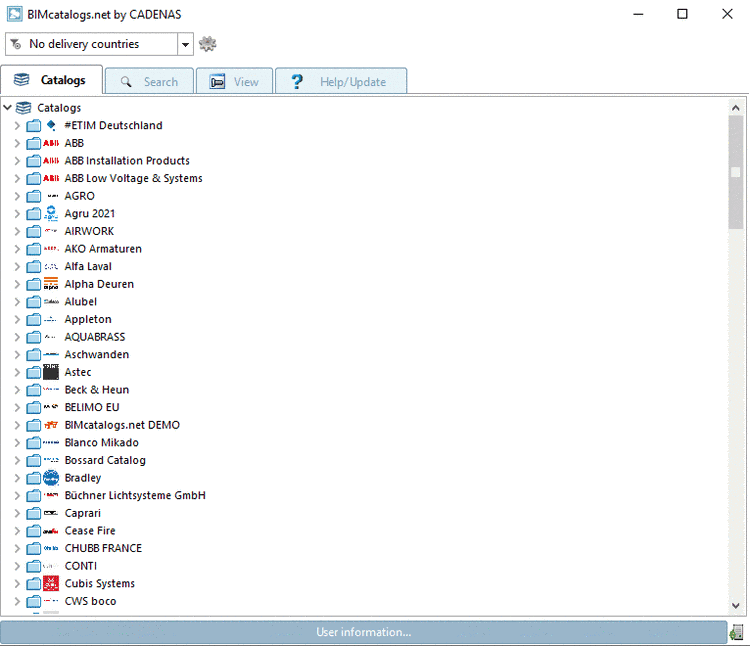Select the Appleton catalog label
This screenshot has height=646, width=750.
pos(88,319)
